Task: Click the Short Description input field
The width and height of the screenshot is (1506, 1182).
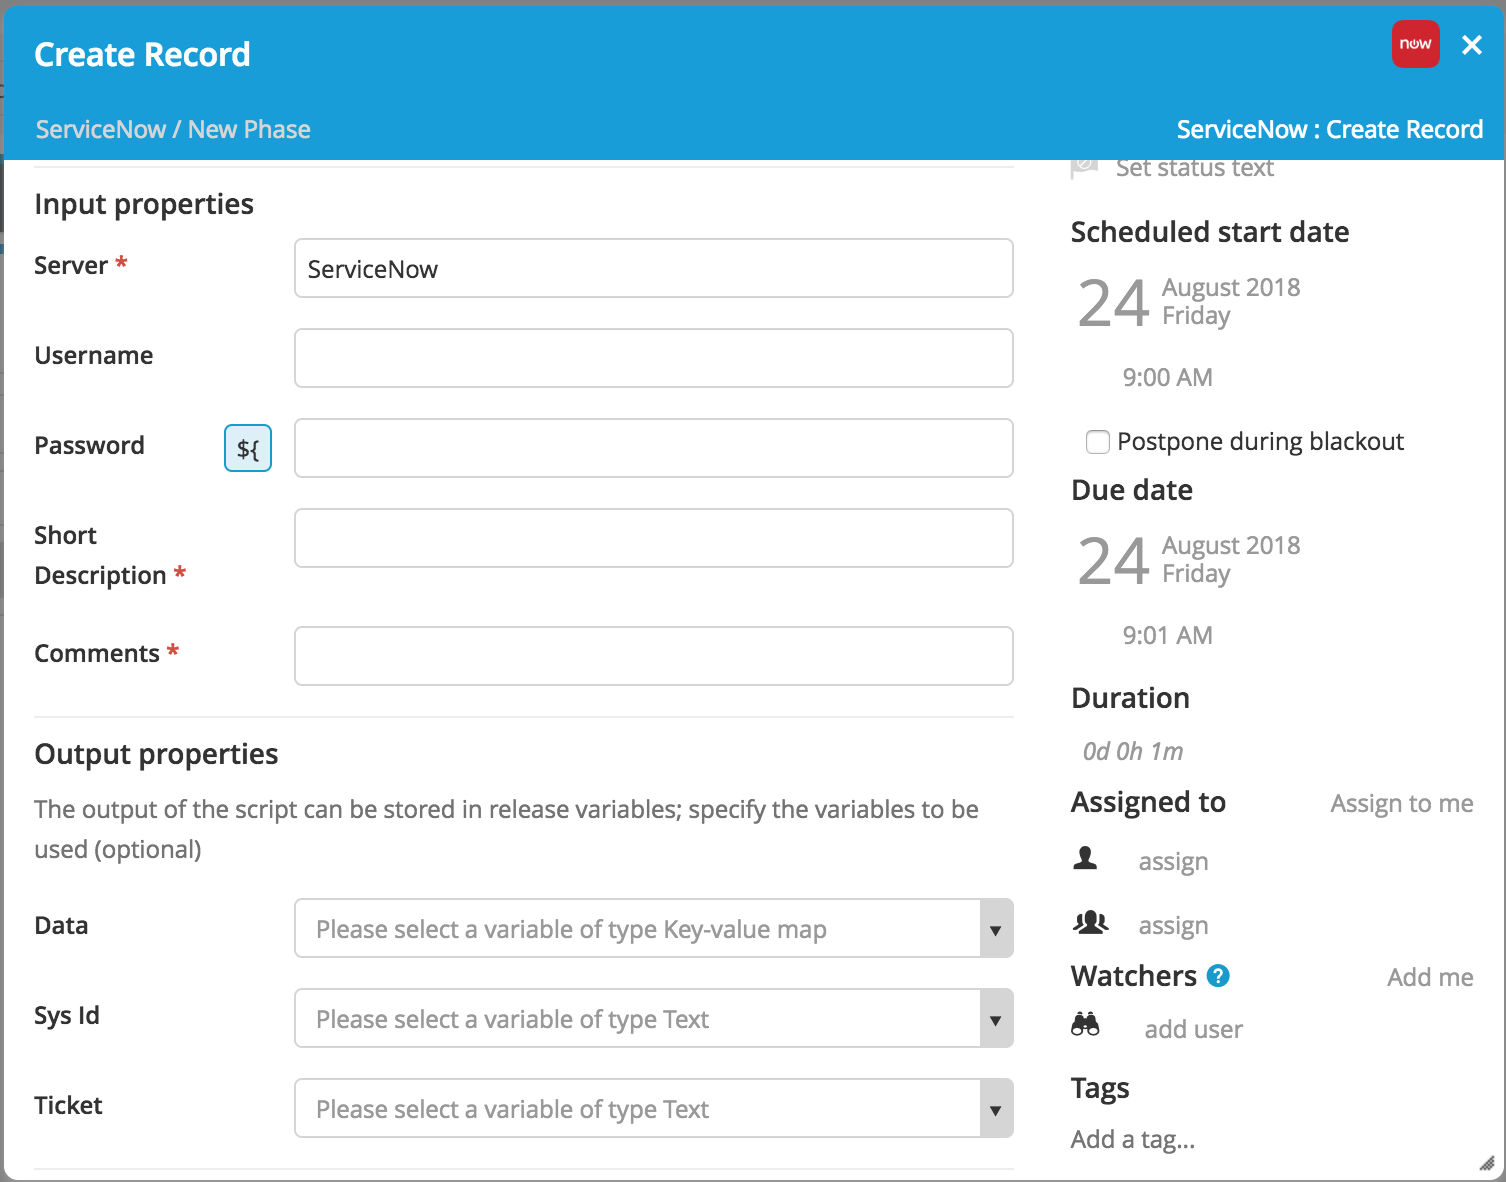Action: 654,538
